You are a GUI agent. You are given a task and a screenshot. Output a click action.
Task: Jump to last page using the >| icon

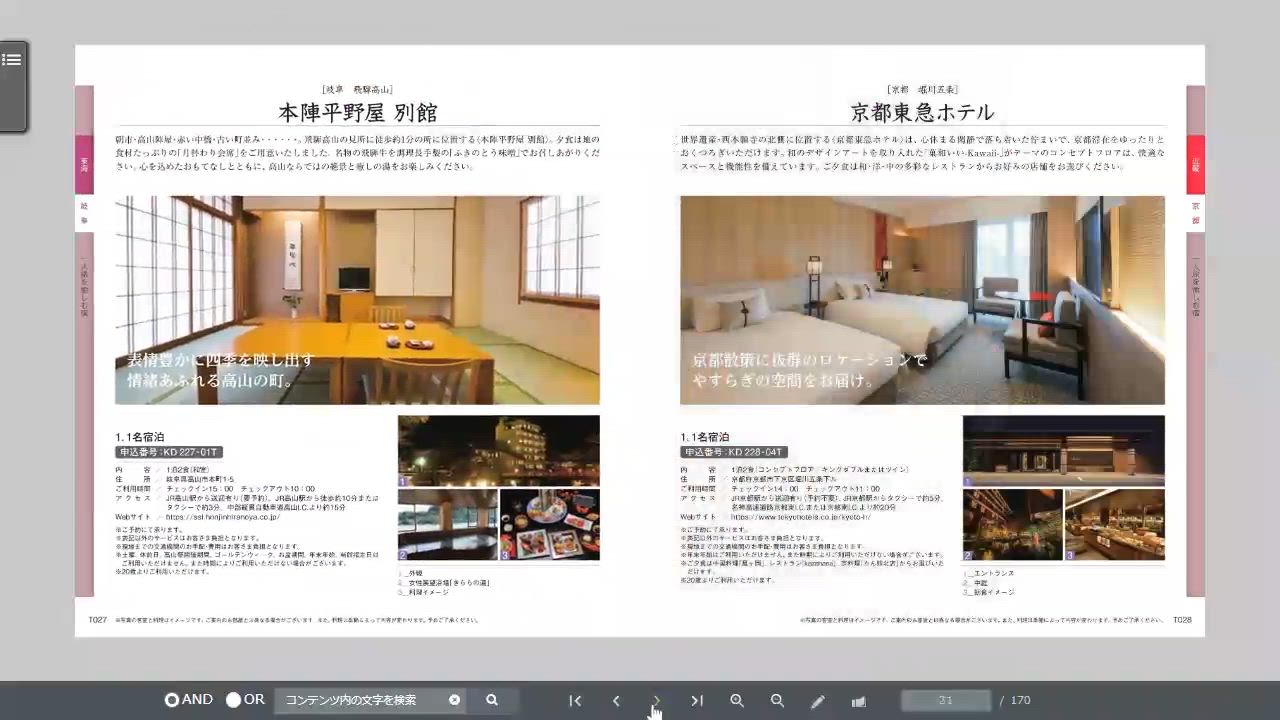click(697, 700)
